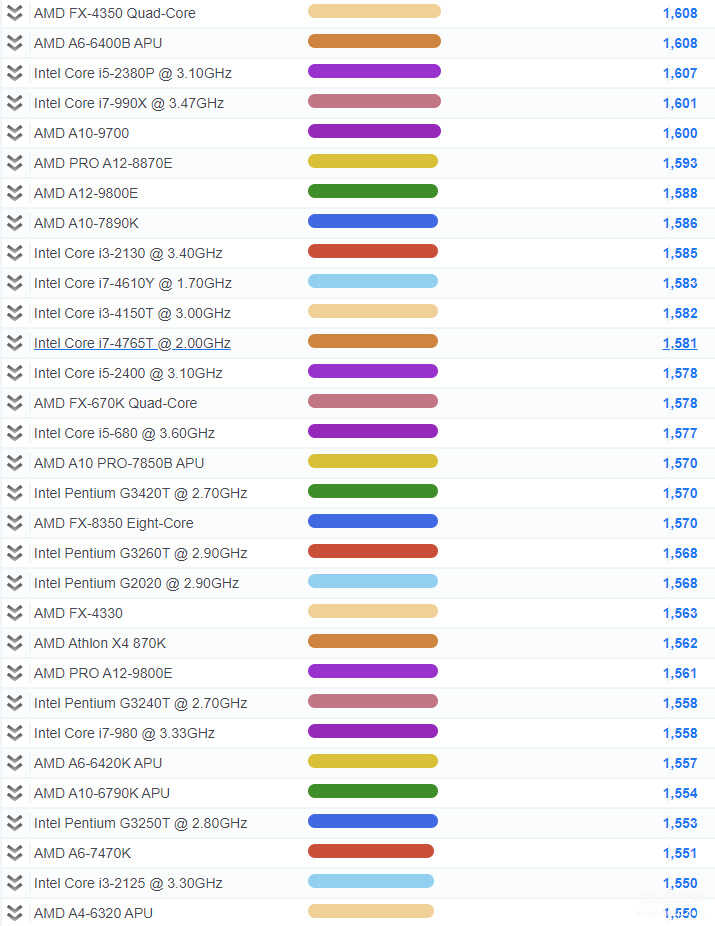Click the 1,557 score for A6-6420K APU
The image size is (715, 926).
pos(680,763)
